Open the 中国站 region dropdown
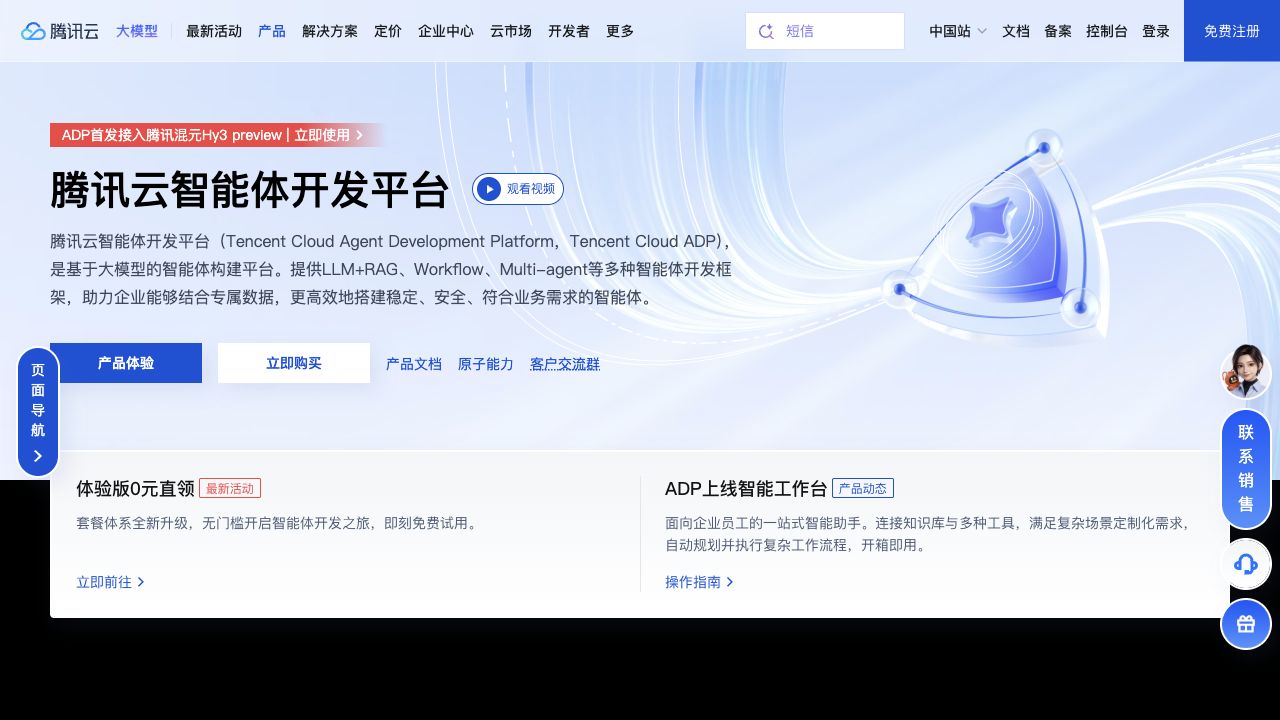1280x720 pixels. [x=958, y=31]
